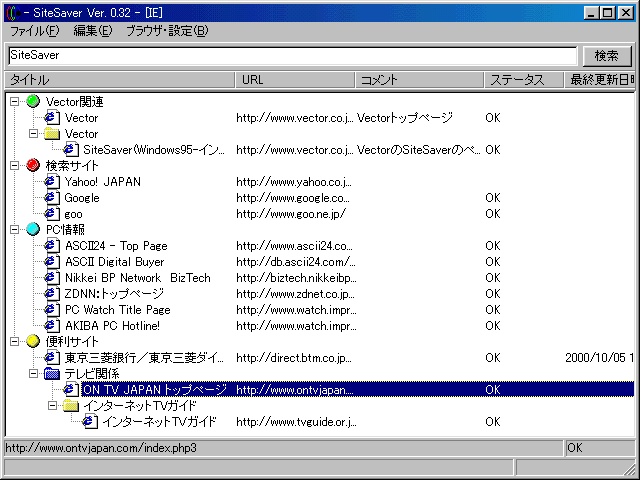Select the Yahoo! JAPAN row title
This screenshot has width=640, height=480.
click(102, 182)
